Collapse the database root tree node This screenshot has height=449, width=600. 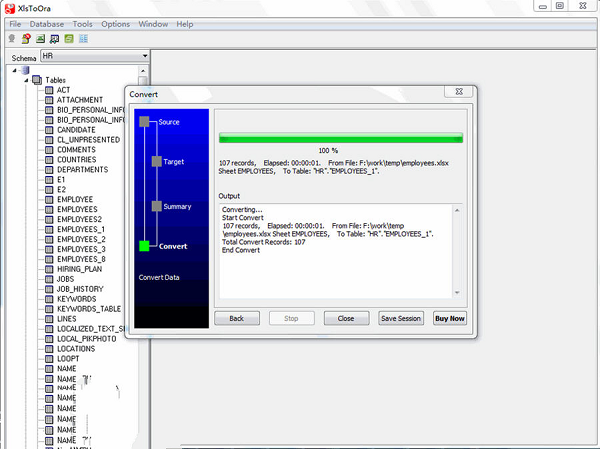pos(13,70)
